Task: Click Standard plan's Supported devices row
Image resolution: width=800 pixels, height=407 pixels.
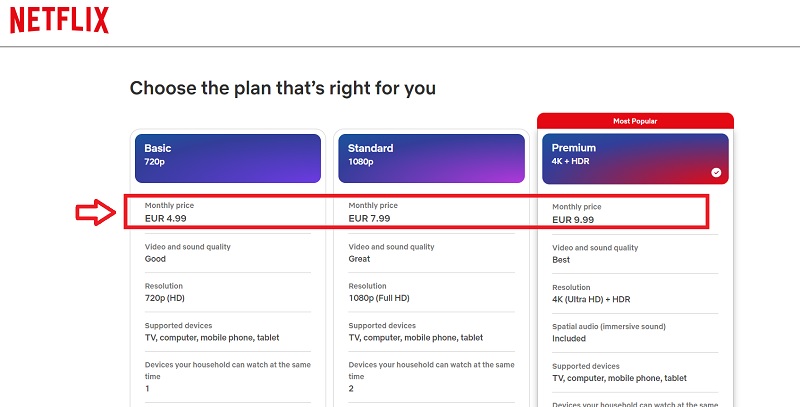Action: pos(432,332)
